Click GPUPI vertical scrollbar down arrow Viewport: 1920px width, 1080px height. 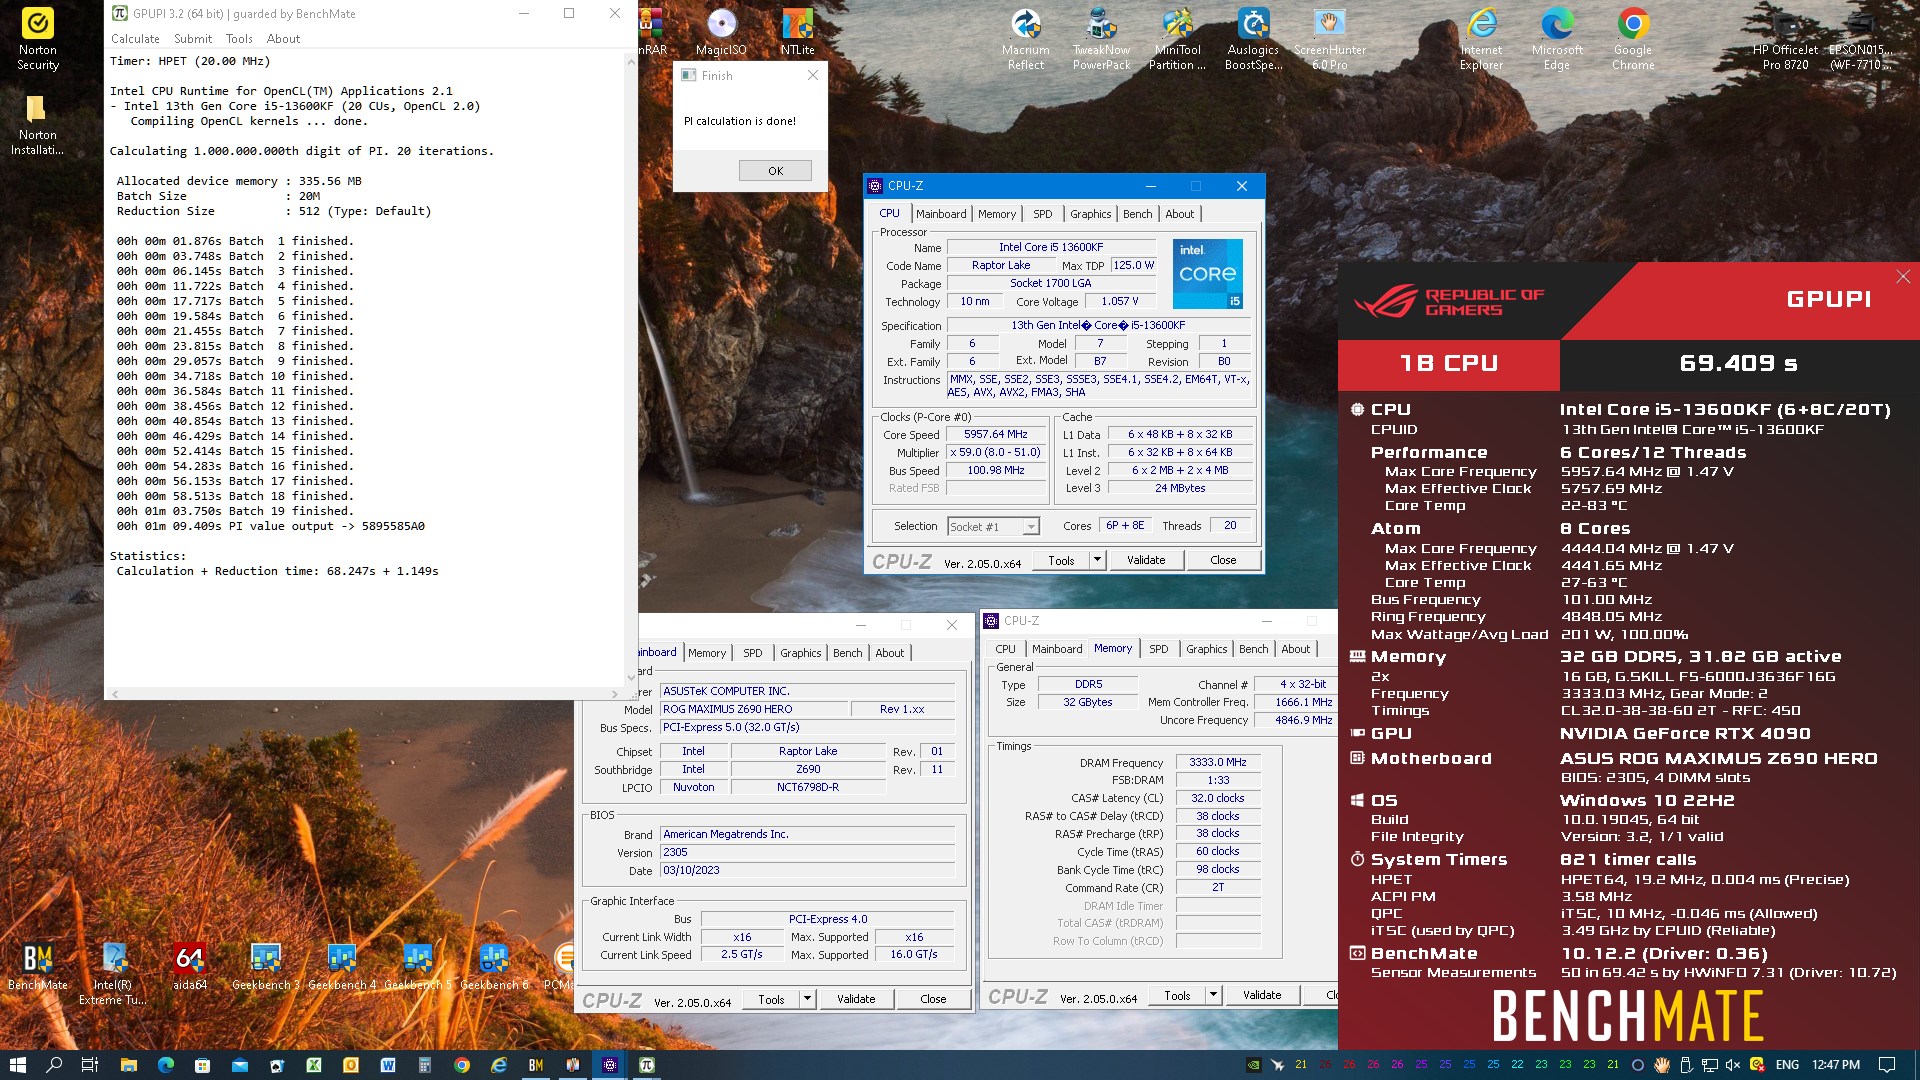pos(631,677)
